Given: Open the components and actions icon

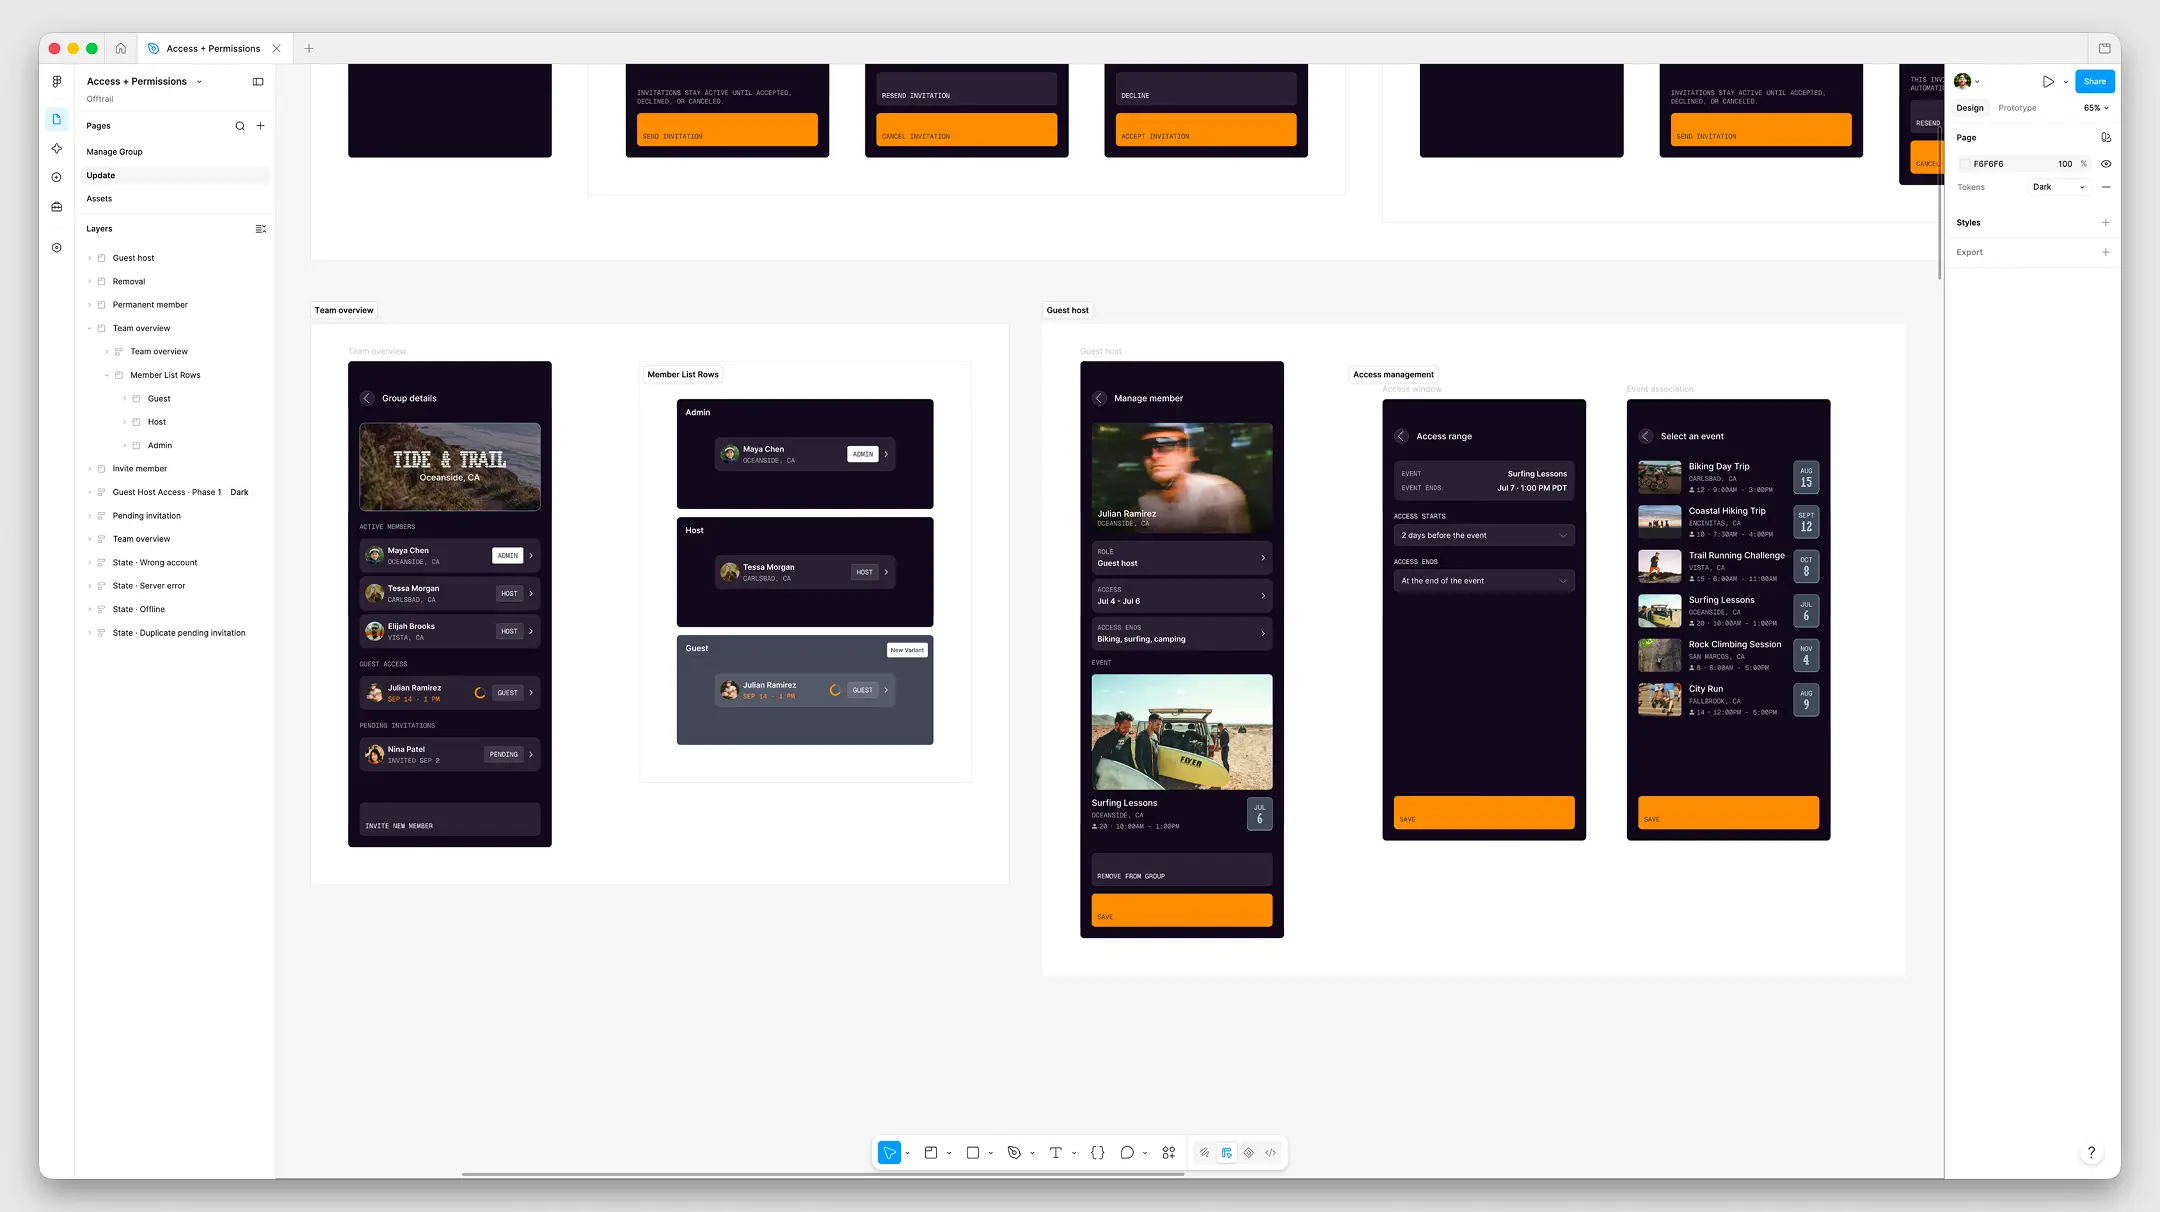Looking at the screenshot, I should point(1169,1153).
